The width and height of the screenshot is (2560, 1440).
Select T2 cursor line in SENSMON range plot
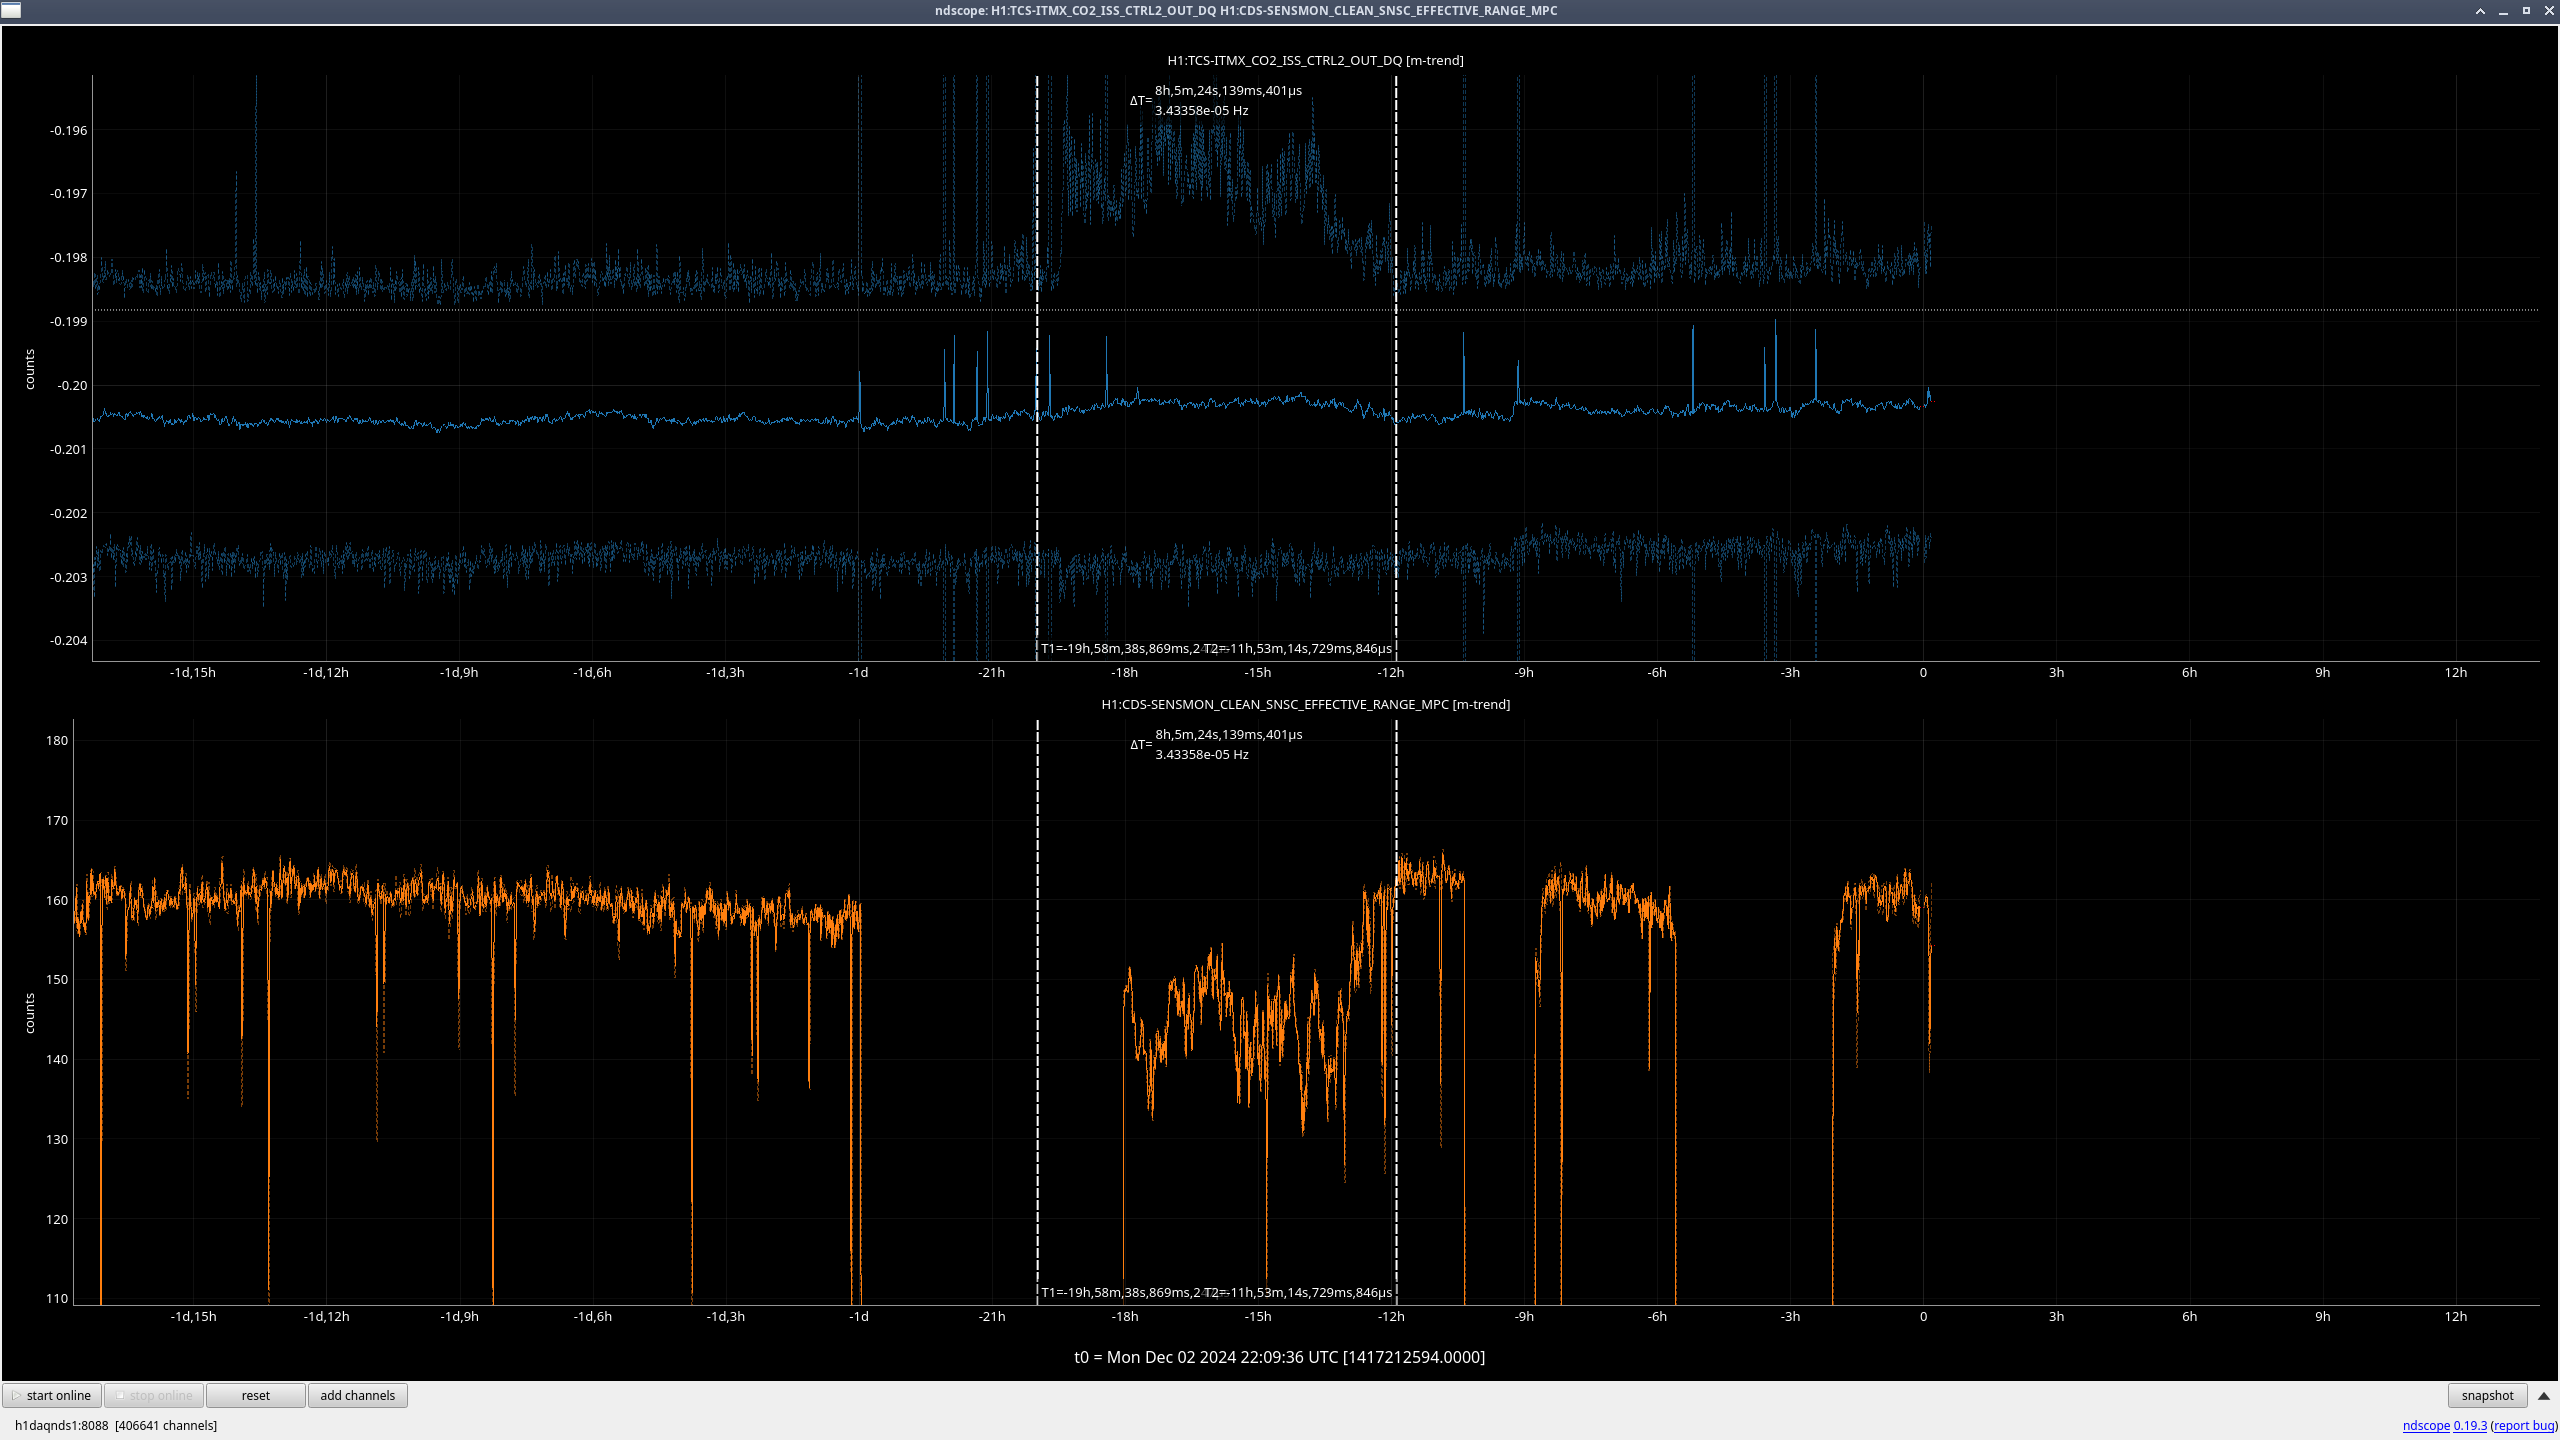pyautogui.click(x=1396, y=1011)
